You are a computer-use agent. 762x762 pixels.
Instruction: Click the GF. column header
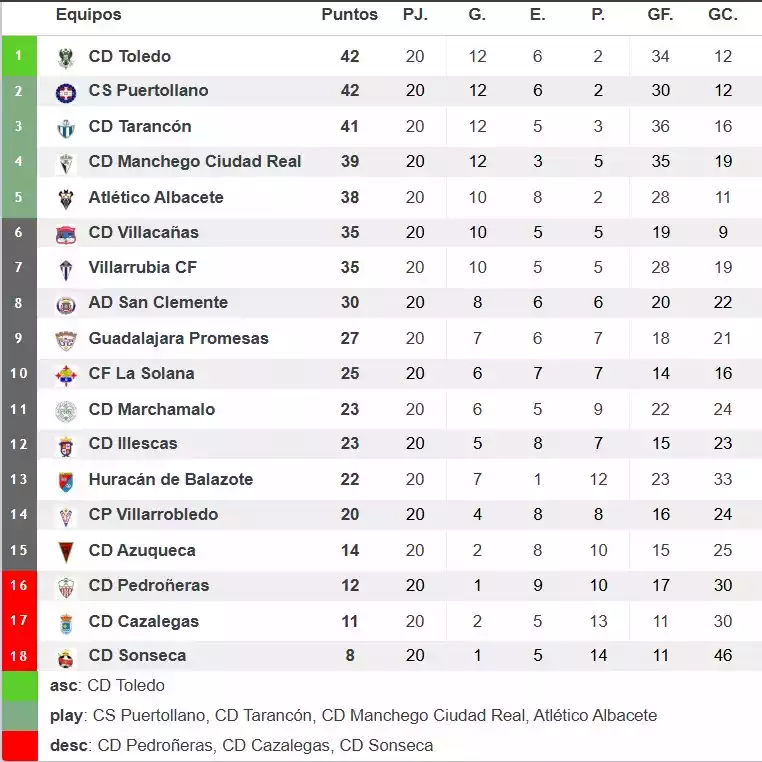pyautogui.click(x=660, y=15)
